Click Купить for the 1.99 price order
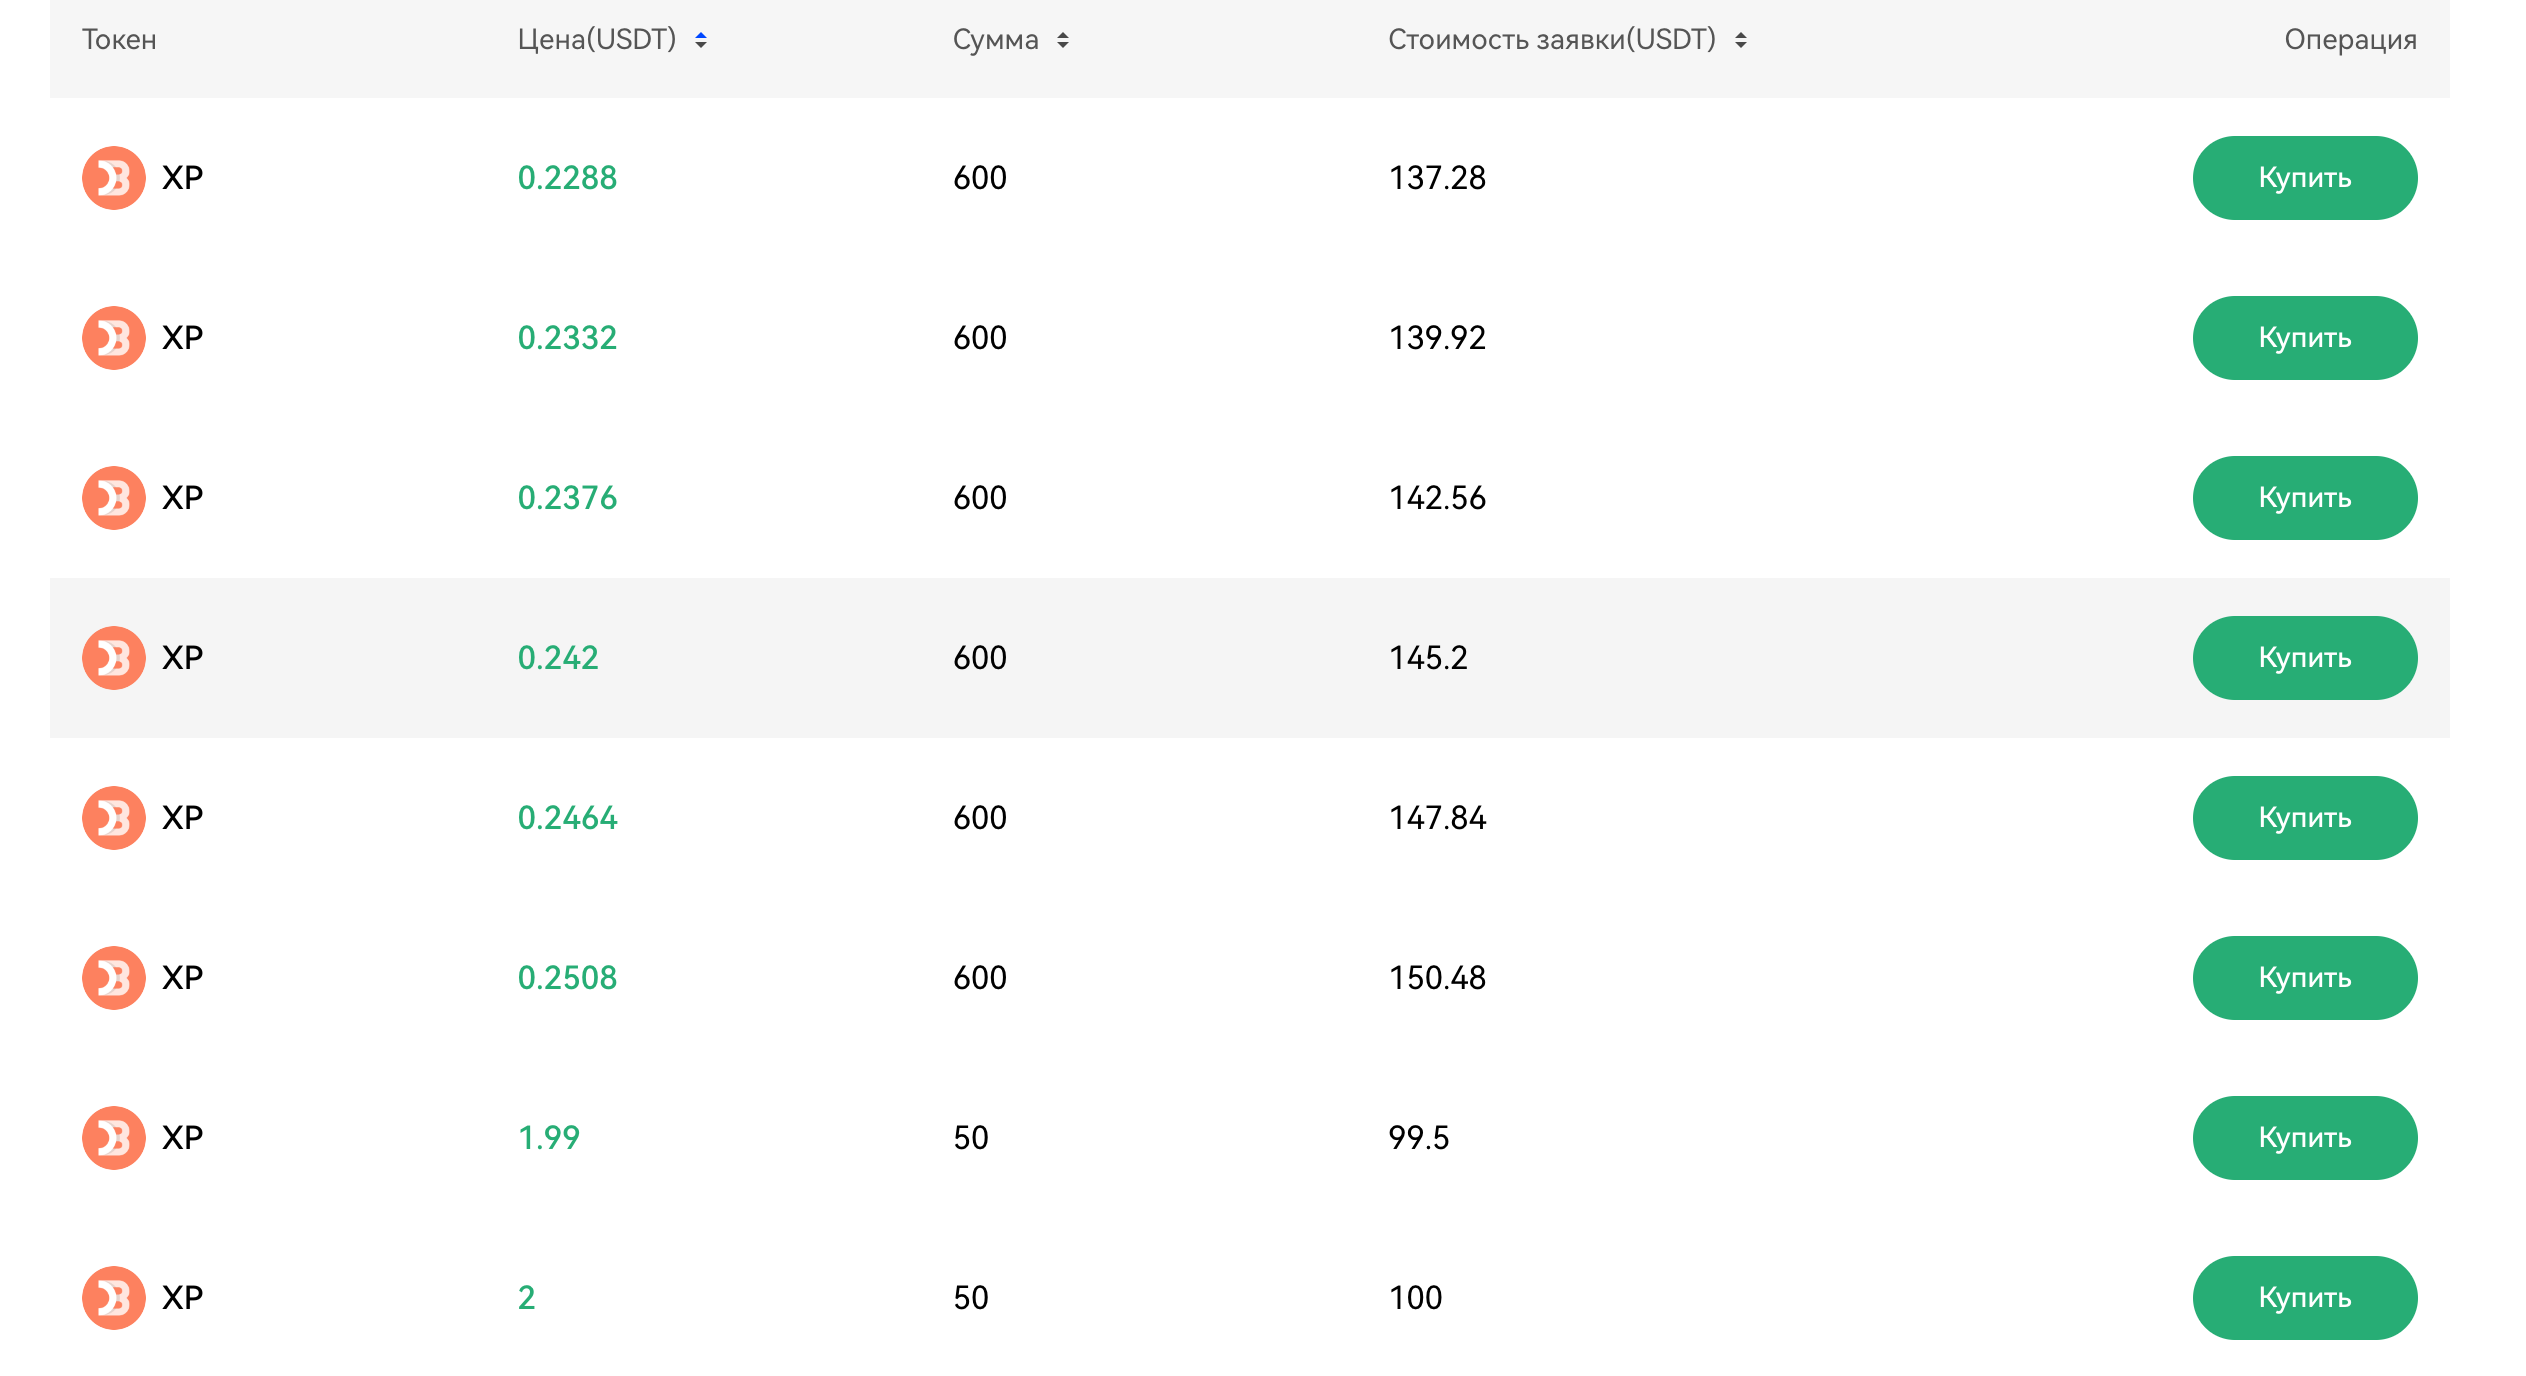2526x1376 pixels. pyautogui.click(x=2305, y=1138)
